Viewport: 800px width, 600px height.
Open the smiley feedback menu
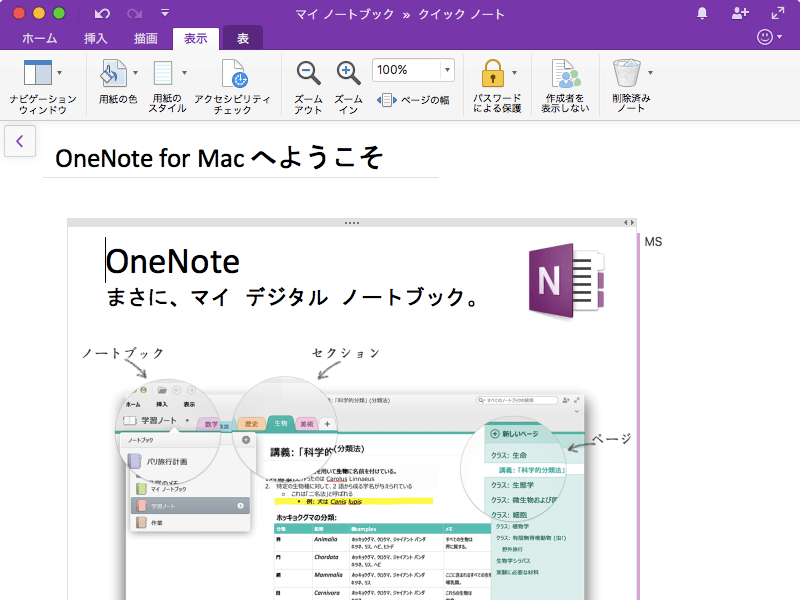pyautogui.click(x=769, y=37)
